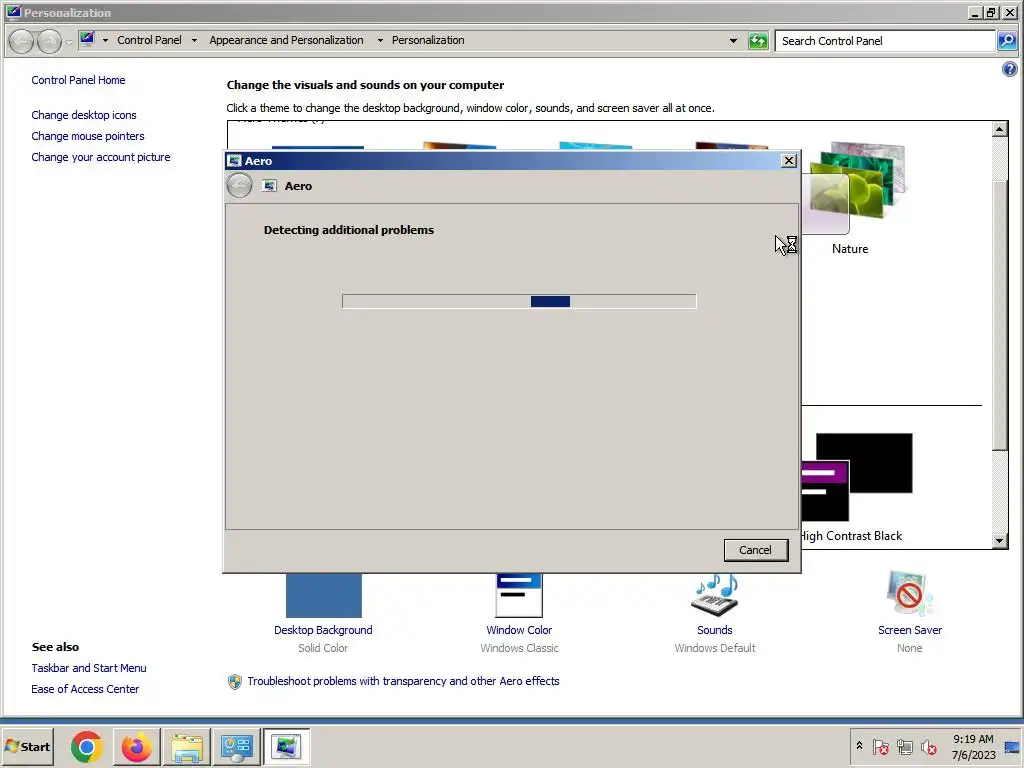Viewport: 1024px width, 768px height.
Task: Open Control Panel Home
Action: coord(78,80)
